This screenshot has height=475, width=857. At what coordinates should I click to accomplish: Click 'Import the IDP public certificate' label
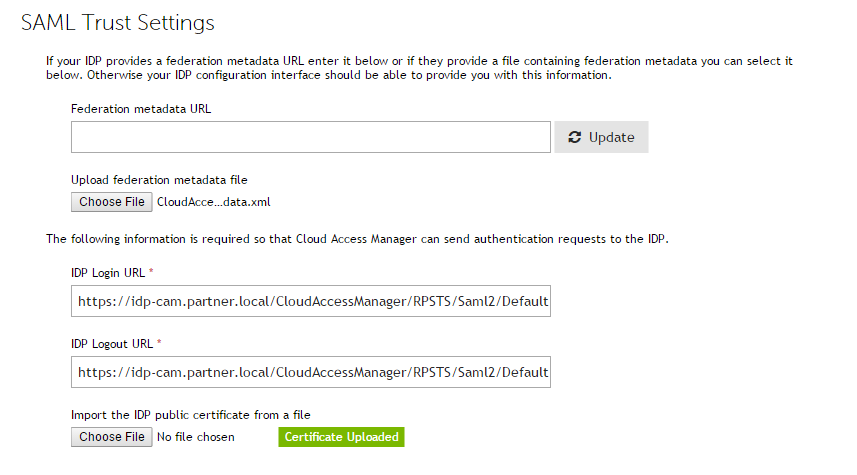tap(187, 415)
